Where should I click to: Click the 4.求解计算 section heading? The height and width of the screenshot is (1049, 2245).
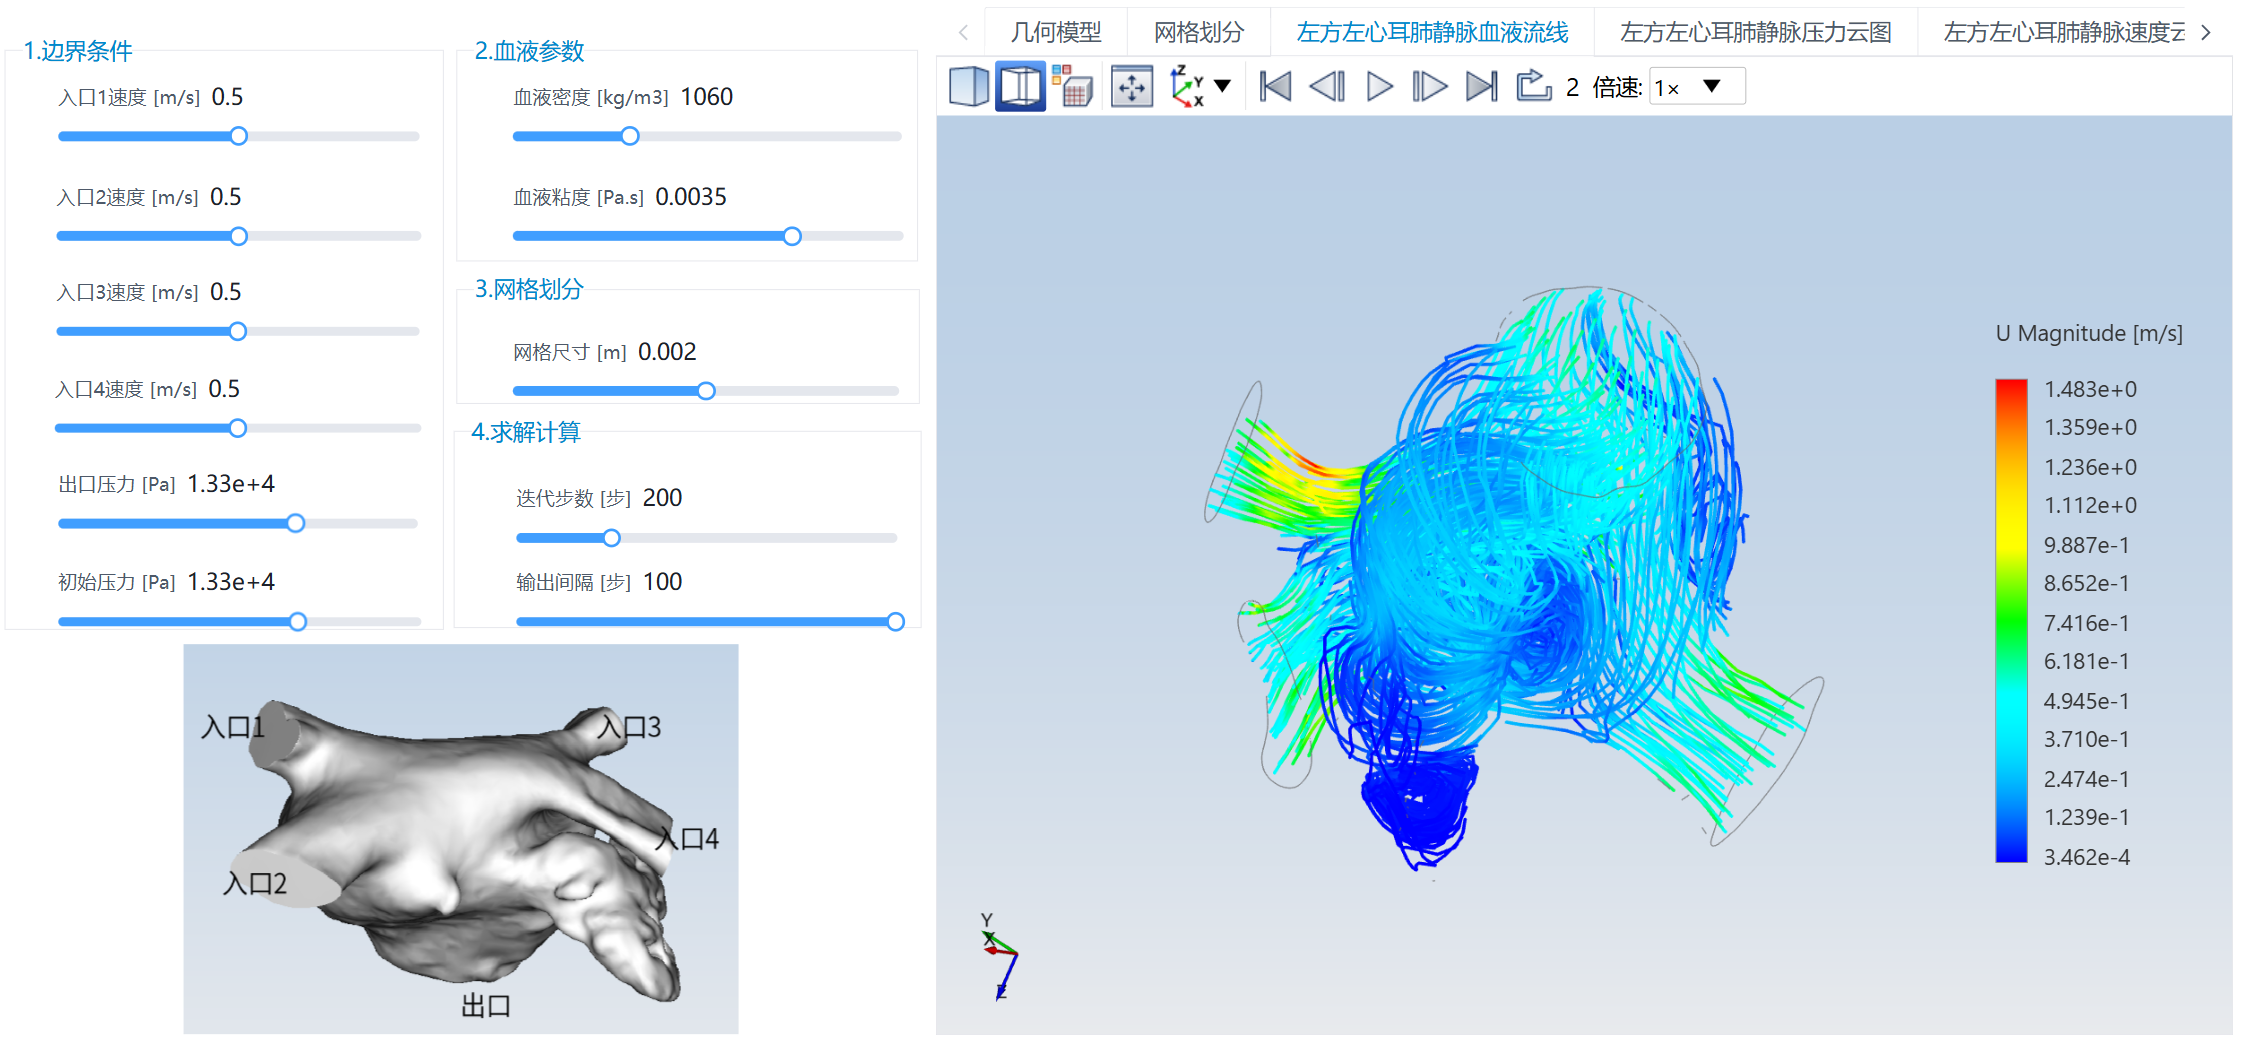[526, 432]
